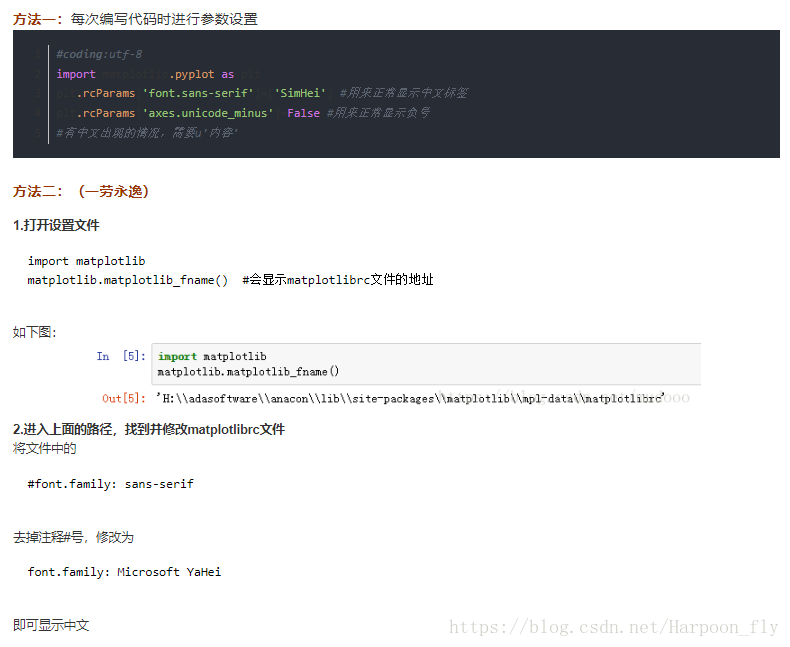
Task: Click the text '即可显示中文'
Action: point(51,625)
